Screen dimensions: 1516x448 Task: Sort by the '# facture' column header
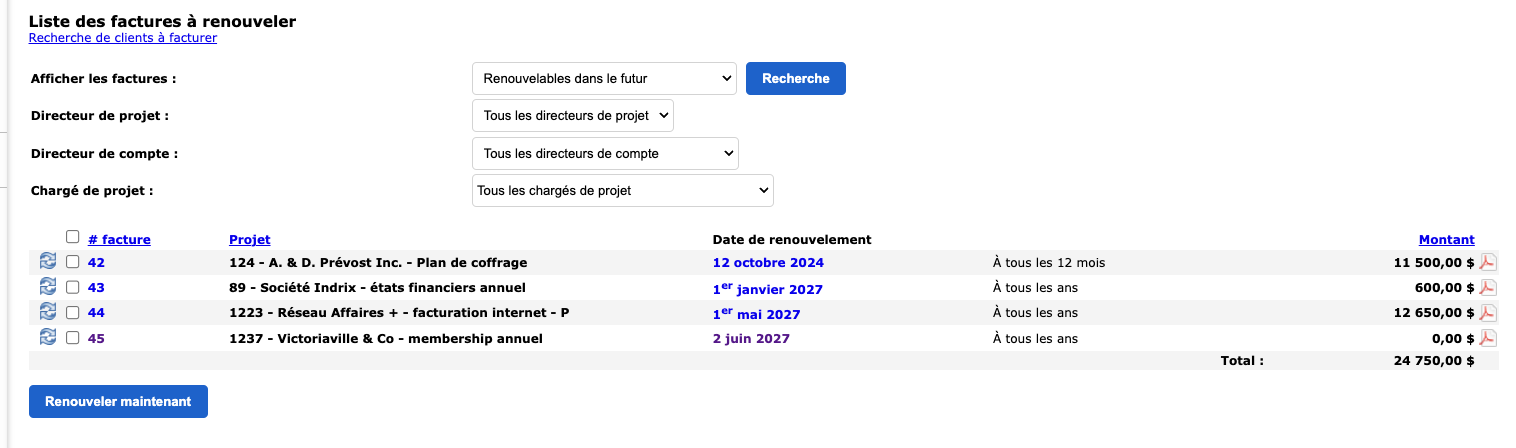pos(119,240)
